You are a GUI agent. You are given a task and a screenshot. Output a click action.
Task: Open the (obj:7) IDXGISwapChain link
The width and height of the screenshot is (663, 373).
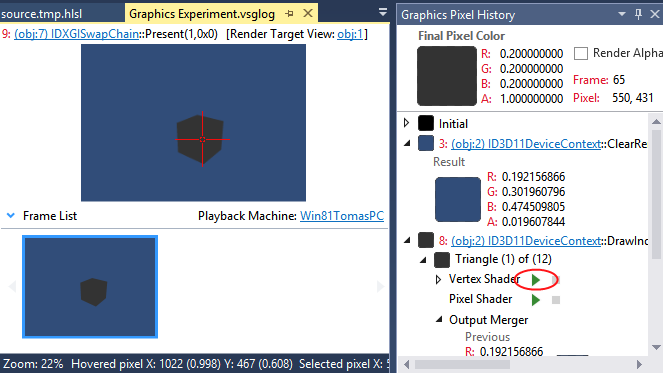[77, 34]
